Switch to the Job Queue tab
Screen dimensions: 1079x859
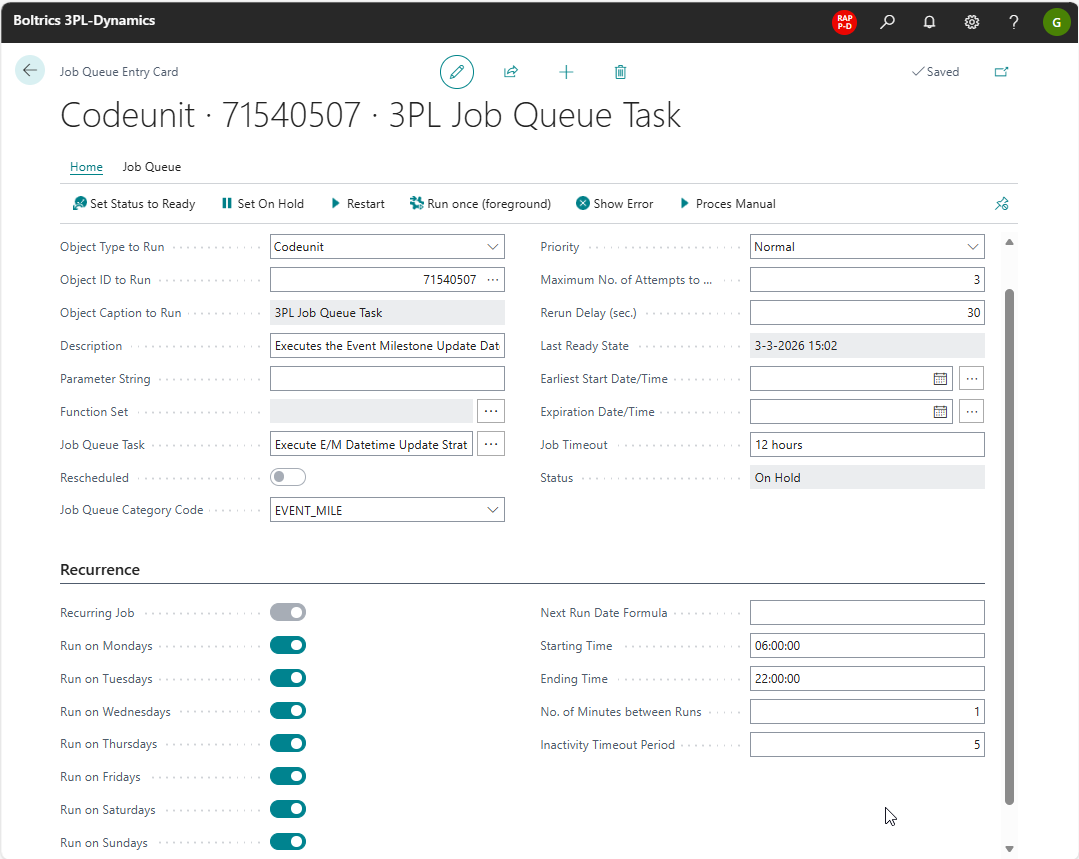(x=151, y=167)
